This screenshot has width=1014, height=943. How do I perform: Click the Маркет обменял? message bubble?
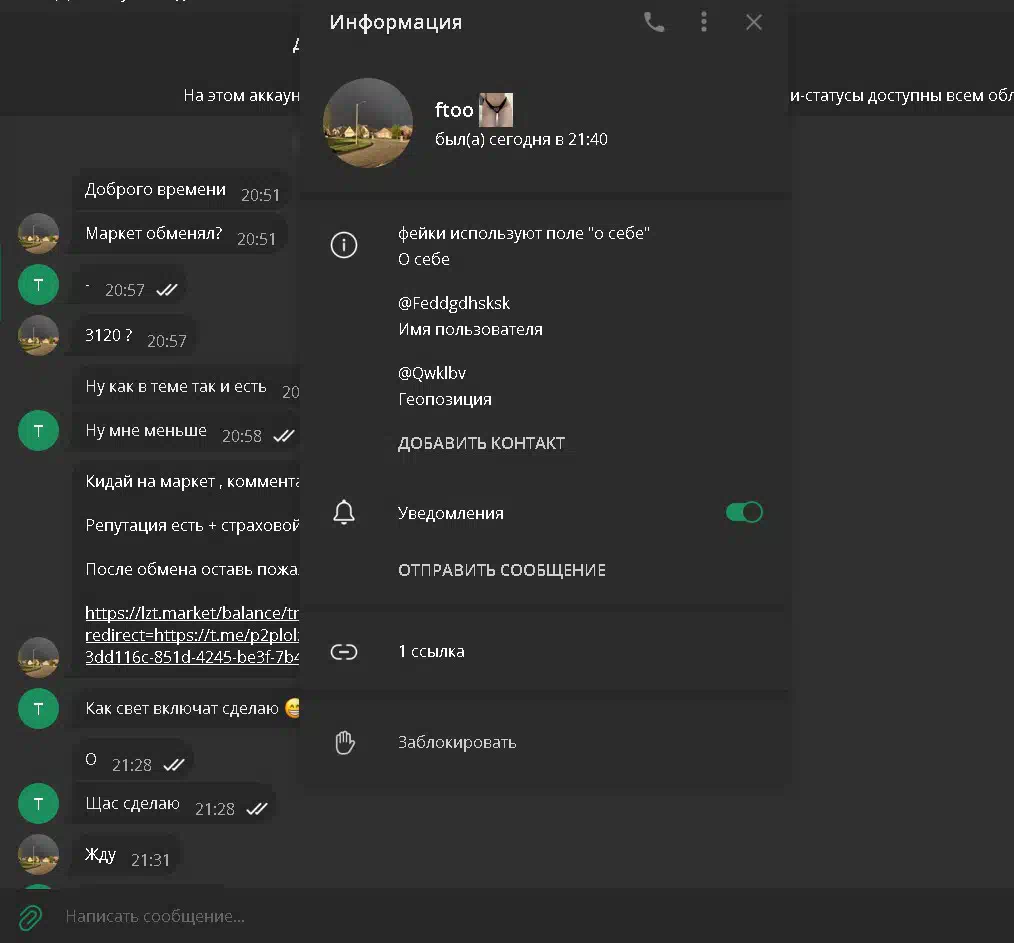(180, 234)
